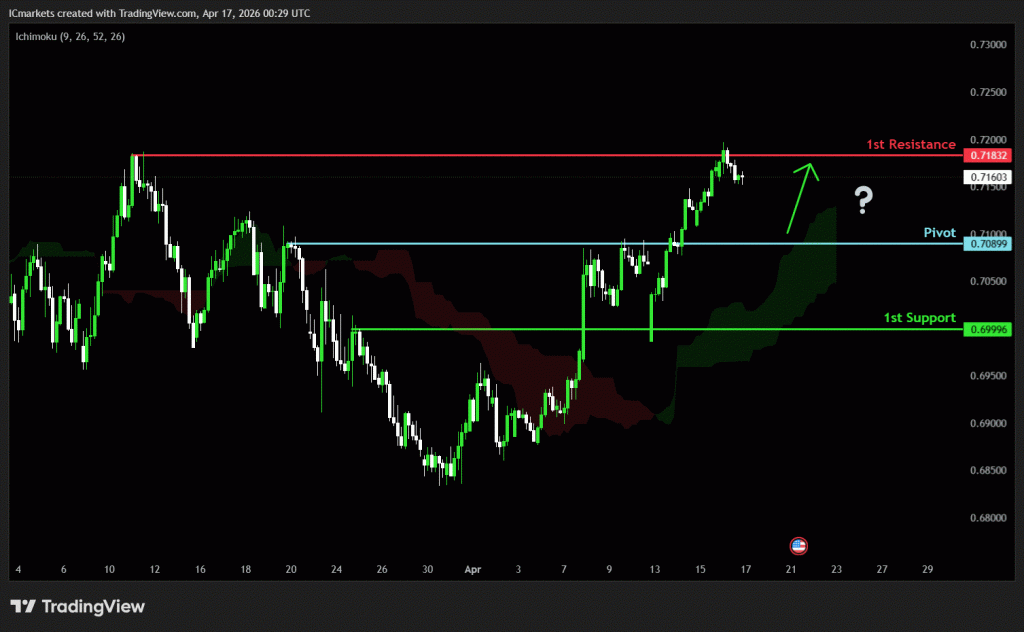Click the green 0.69996 support price tag
This screenshot has height=632, width=1024.
pos(988,329)
